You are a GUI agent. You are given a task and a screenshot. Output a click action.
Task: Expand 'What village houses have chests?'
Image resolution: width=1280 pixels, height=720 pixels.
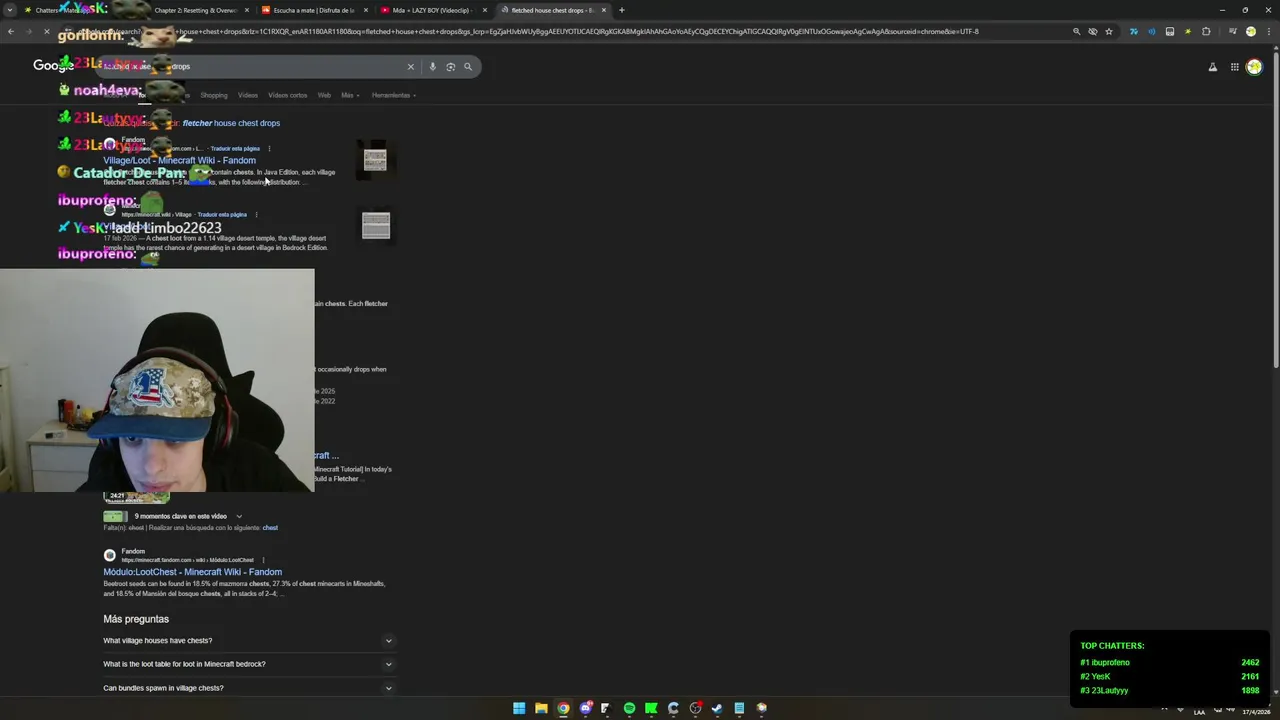pyautogui.click(x=249, y=641)
